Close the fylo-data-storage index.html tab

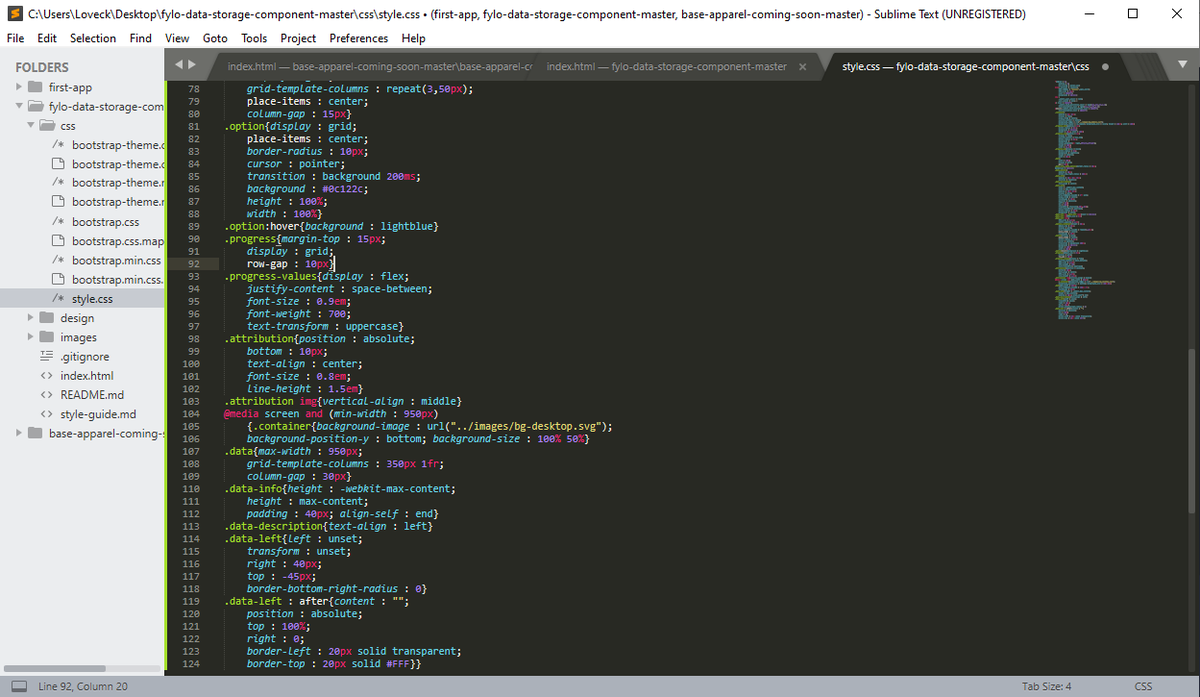[803, 67]
